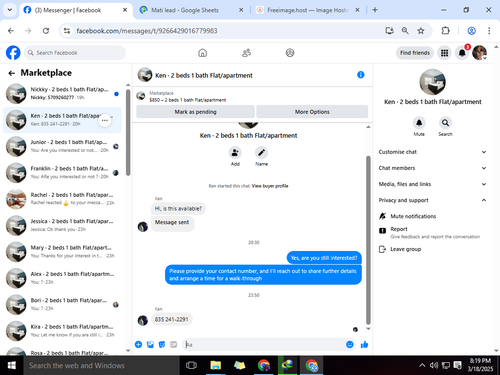Click the Facebook logo icon
The image size is (500, 375).
(13, 53)
